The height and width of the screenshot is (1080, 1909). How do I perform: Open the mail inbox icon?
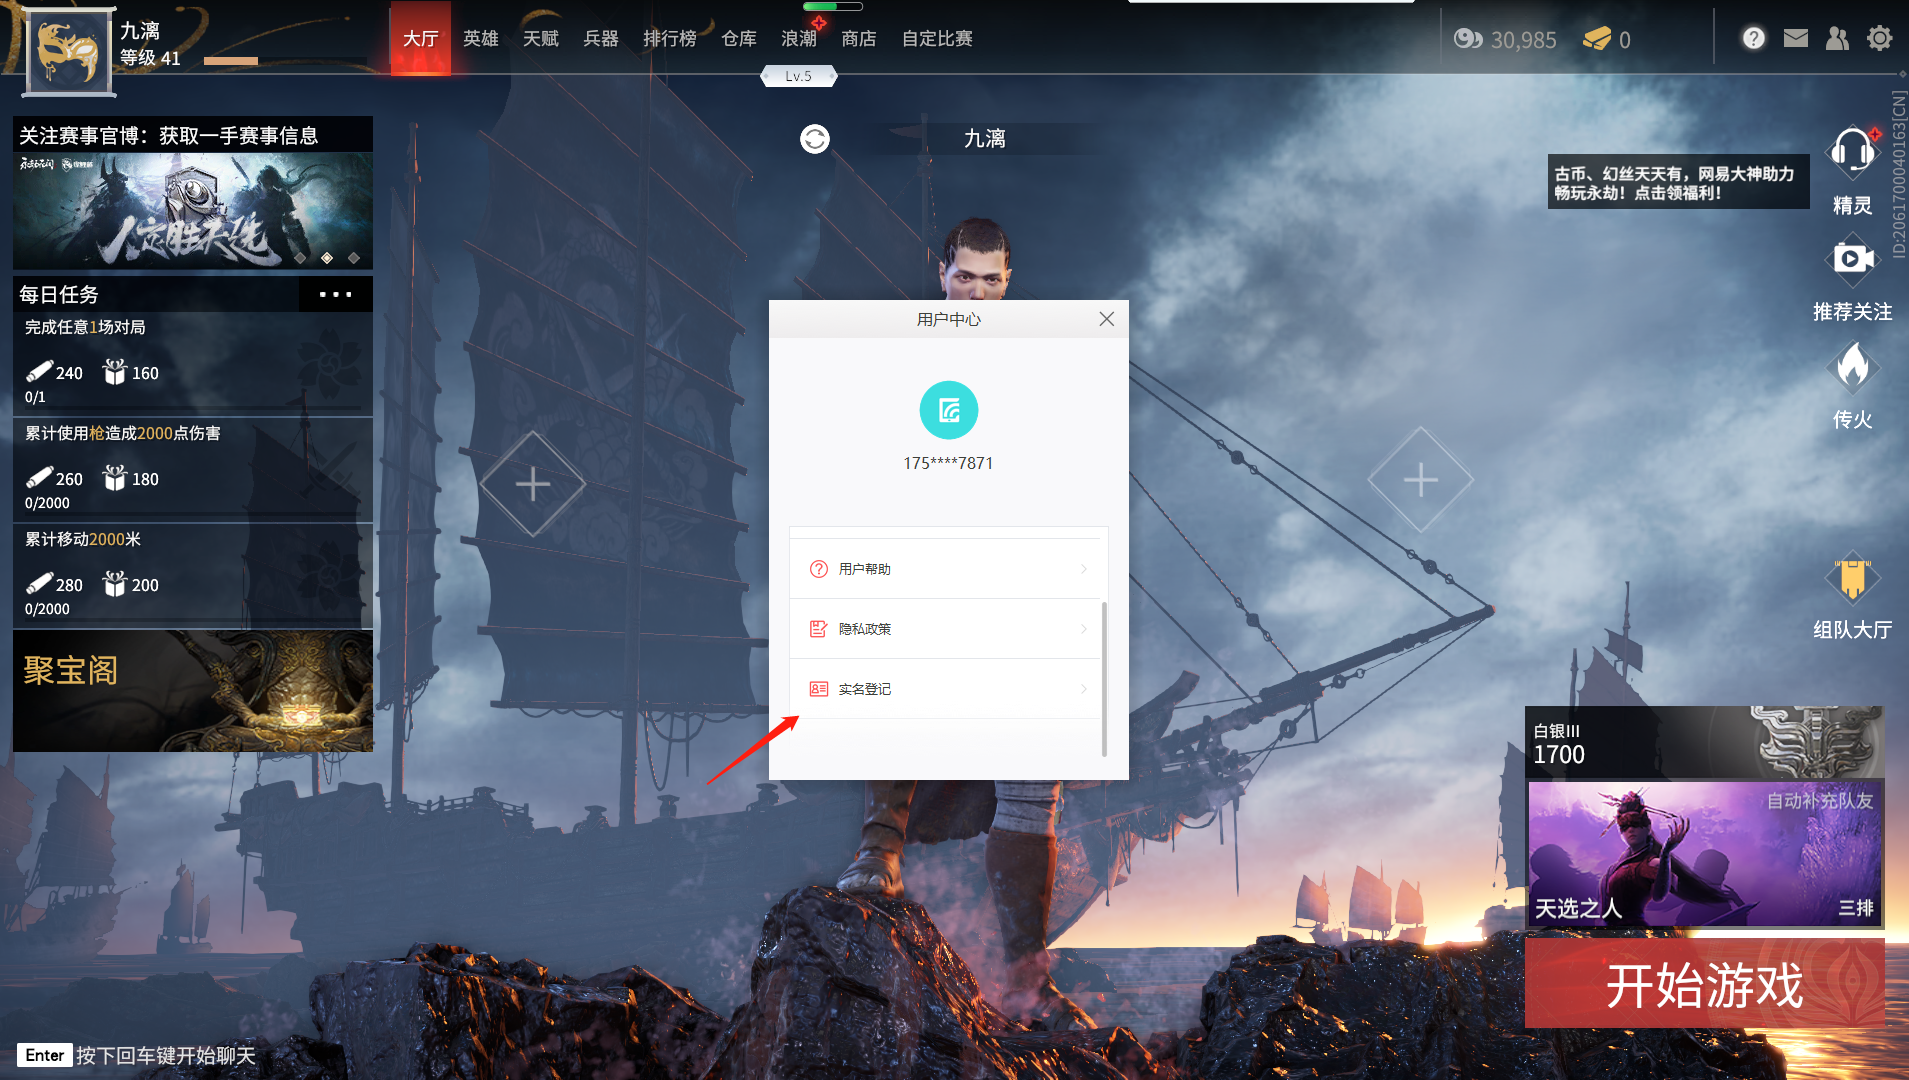click(x=1795, y=38)
